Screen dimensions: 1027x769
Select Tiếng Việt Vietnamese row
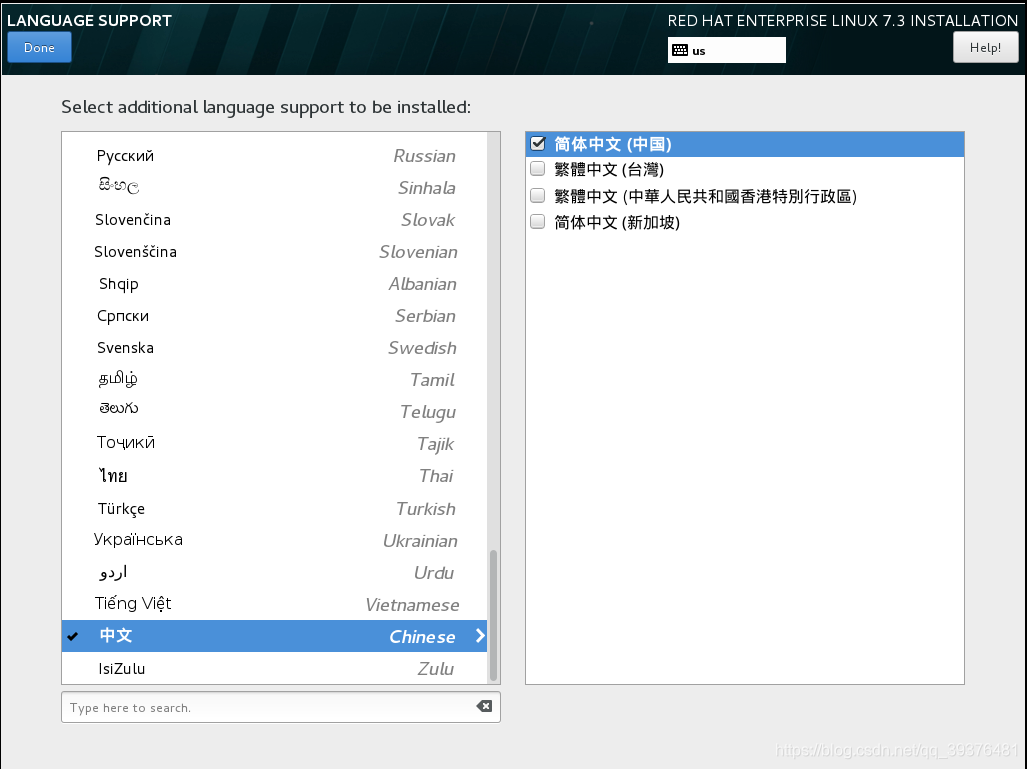(274, 605)
